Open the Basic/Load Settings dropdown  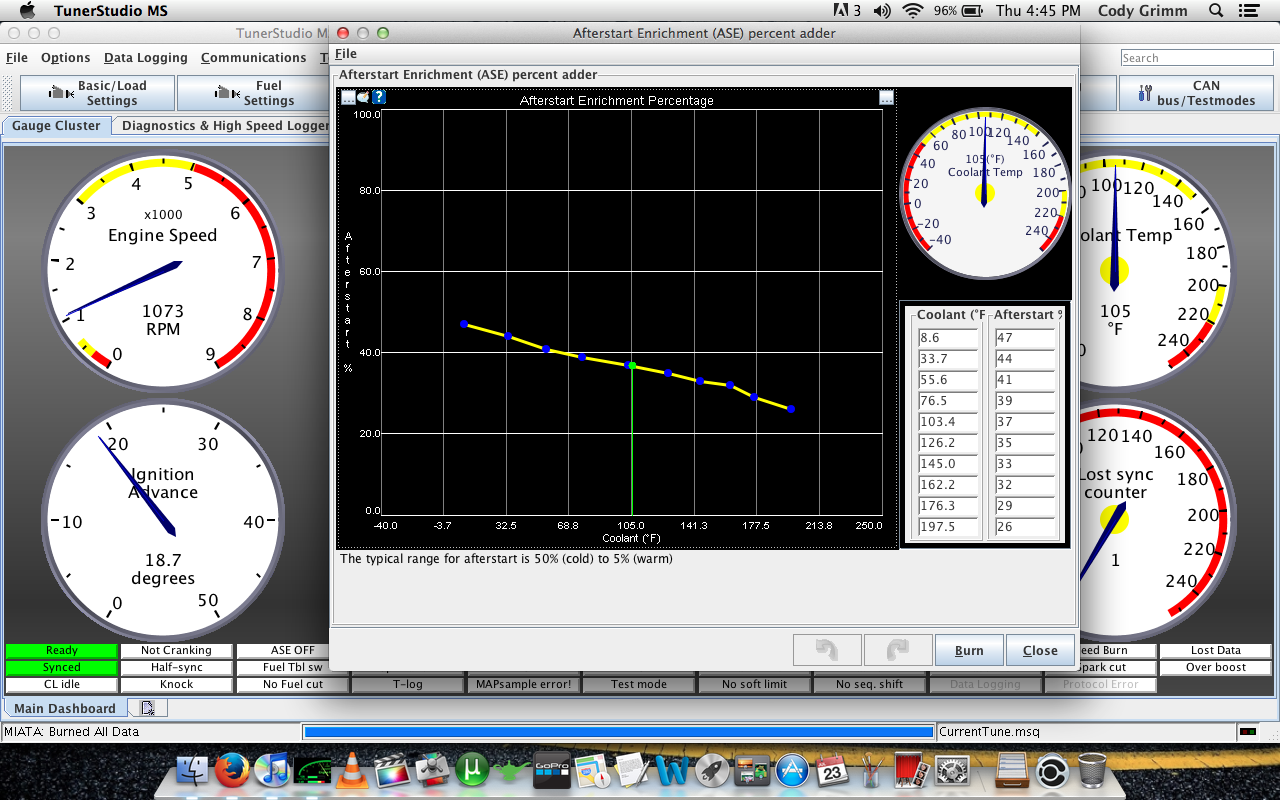click(x=98, y=93)
